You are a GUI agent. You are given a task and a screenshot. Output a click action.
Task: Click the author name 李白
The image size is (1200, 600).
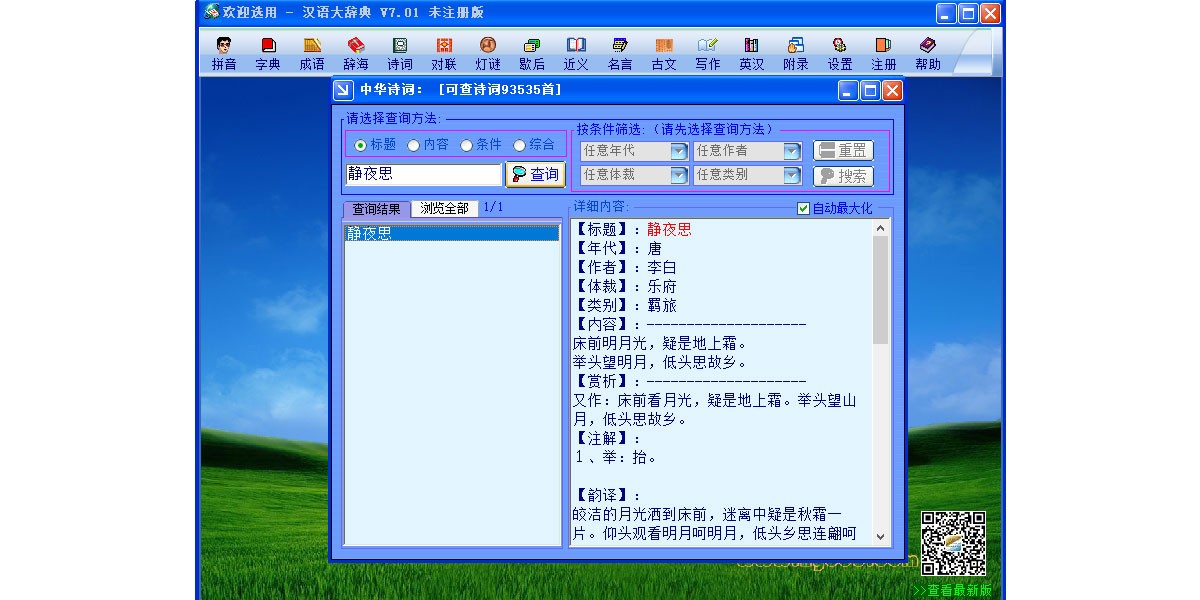point(662,268)
